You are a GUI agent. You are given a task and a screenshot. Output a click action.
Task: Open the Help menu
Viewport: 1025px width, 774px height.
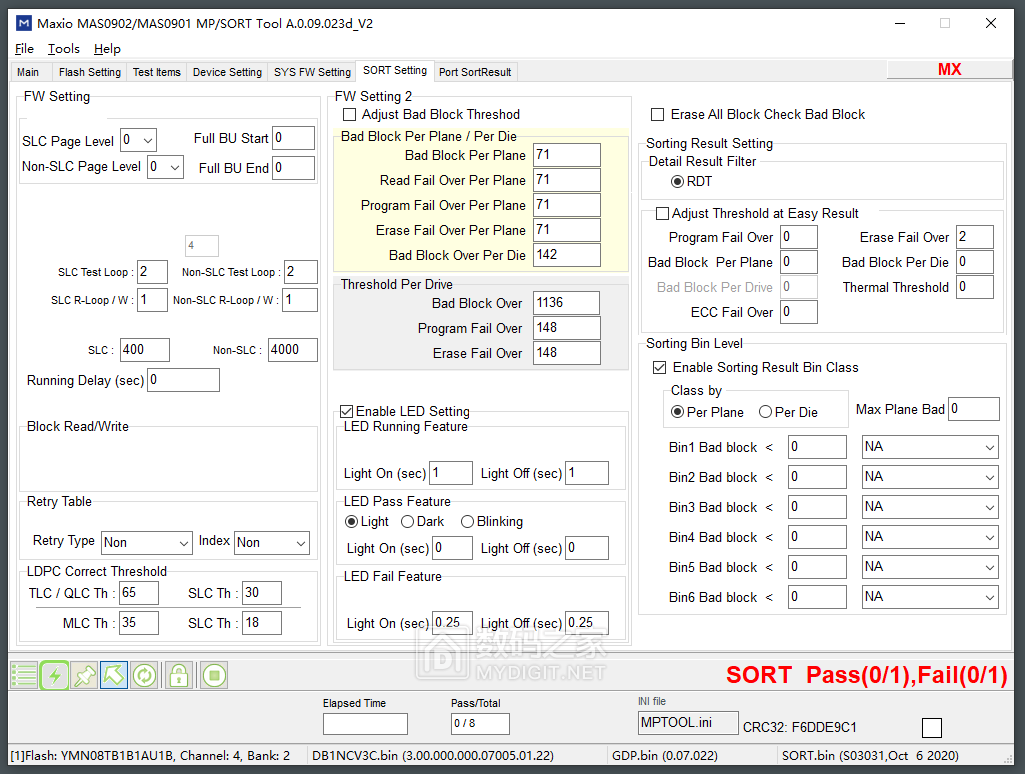coord(107,49)
